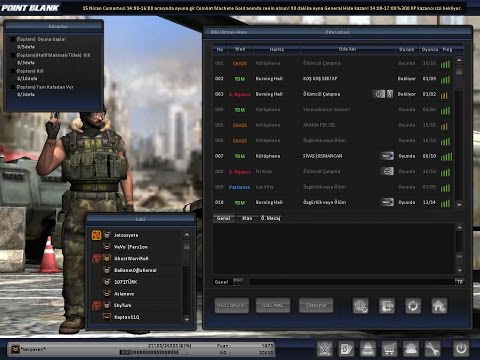Toggle the 'Tam Kafadan Vur' mission checkbox
Image resolution: width=480 pixels, height=360 pixels.
coord(13,87)
